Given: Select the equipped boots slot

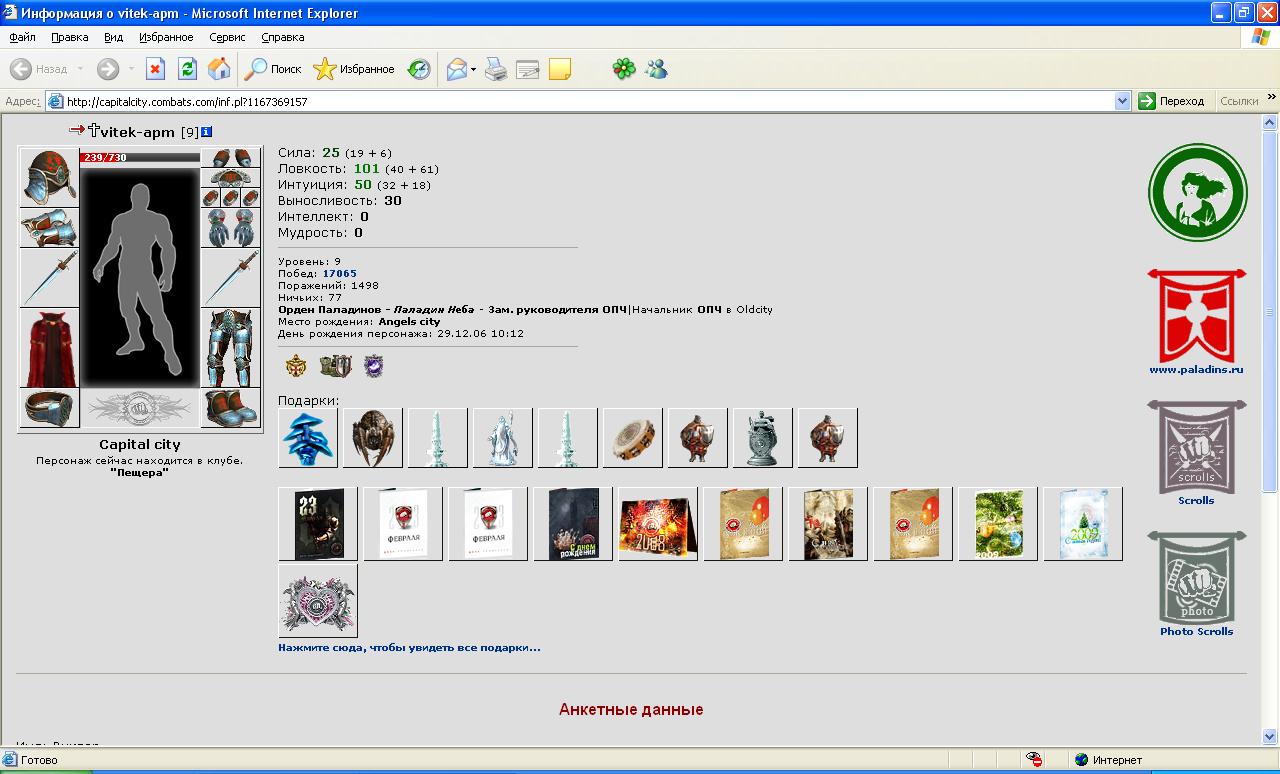Looking at the screenshot, I should [231, 408].
